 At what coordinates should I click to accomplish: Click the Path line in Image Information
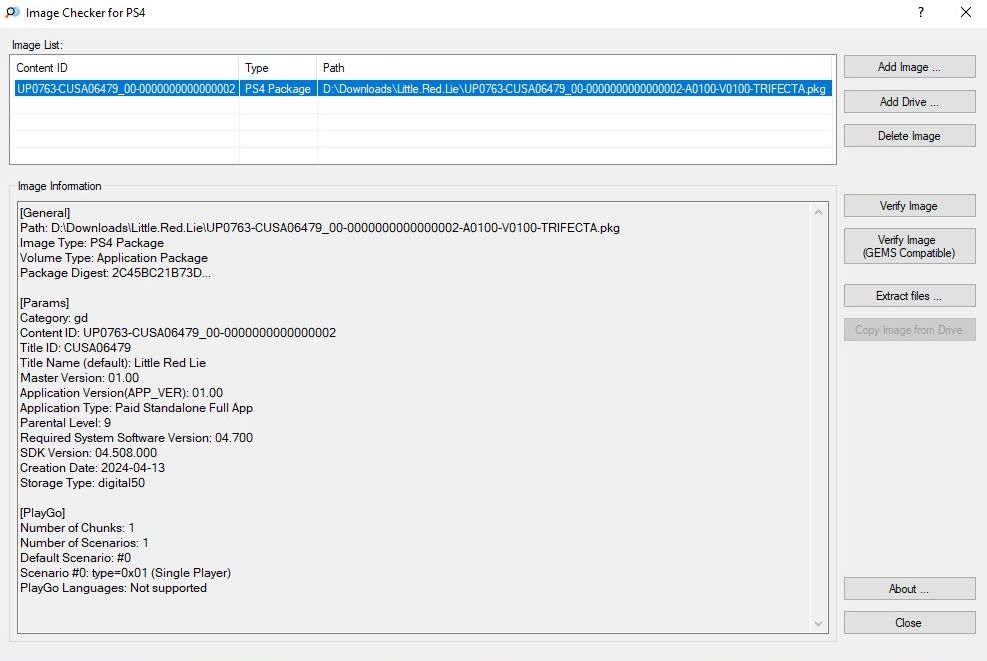pos(320,228)
